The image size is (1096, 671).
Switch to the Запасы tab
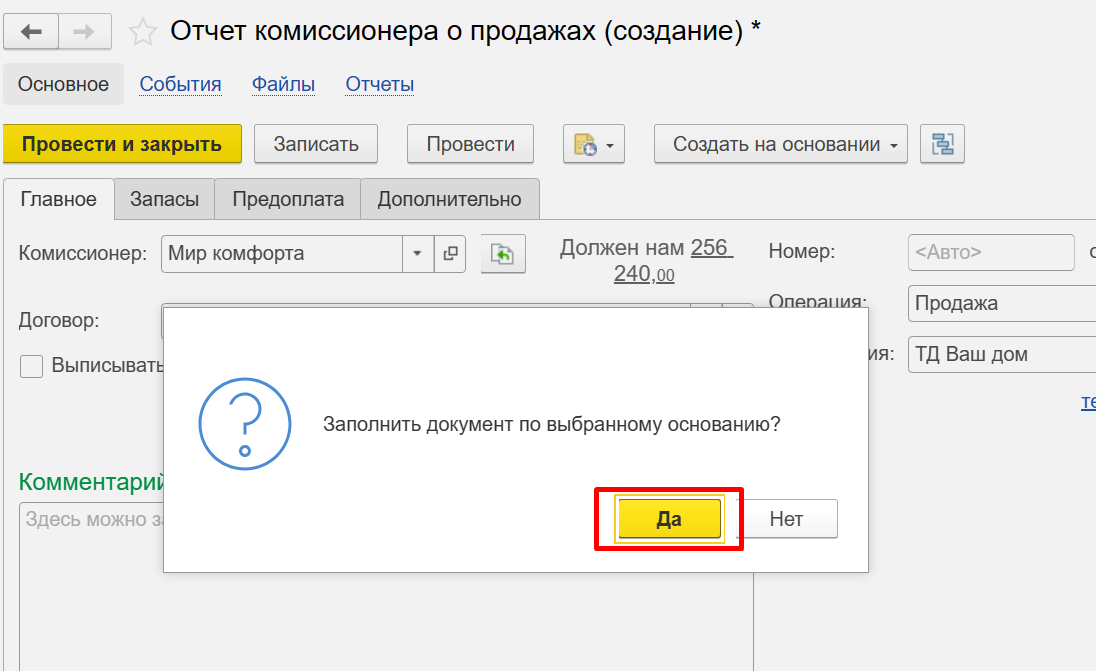point(164,199)
